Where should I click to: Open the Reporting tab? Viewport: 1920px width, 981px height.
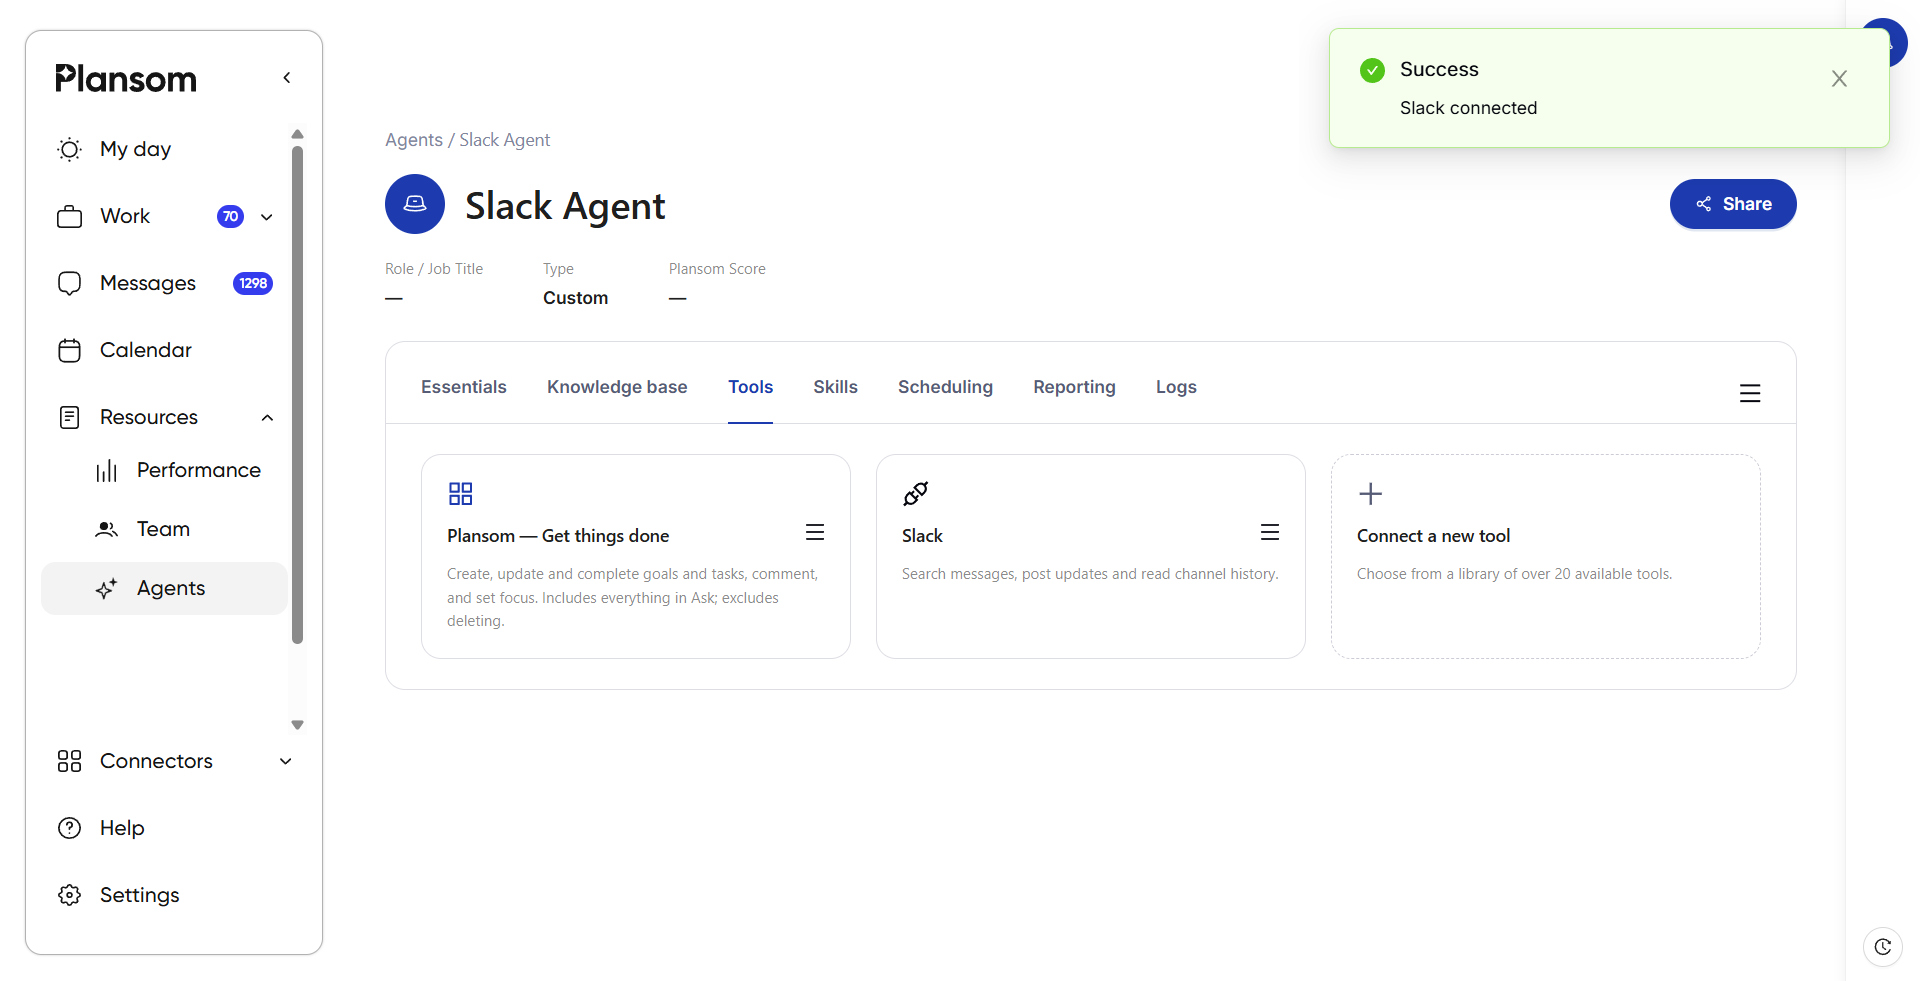click(1074, 387)
